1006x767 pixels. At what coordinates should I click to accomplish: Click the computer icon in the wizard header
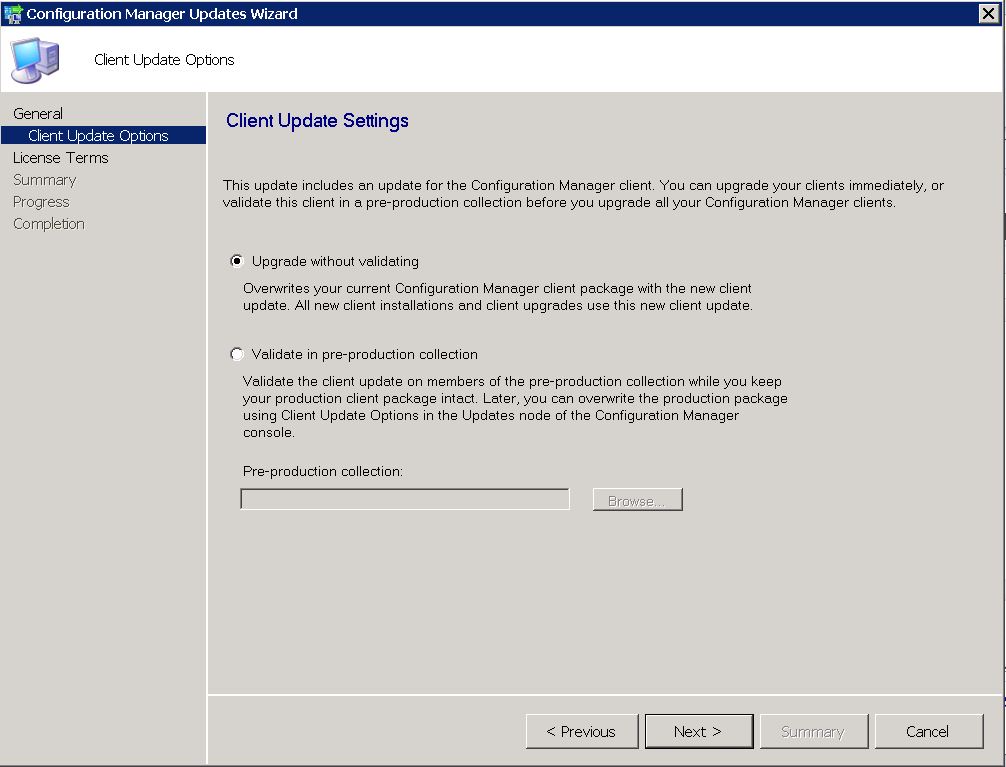point(35,60)
